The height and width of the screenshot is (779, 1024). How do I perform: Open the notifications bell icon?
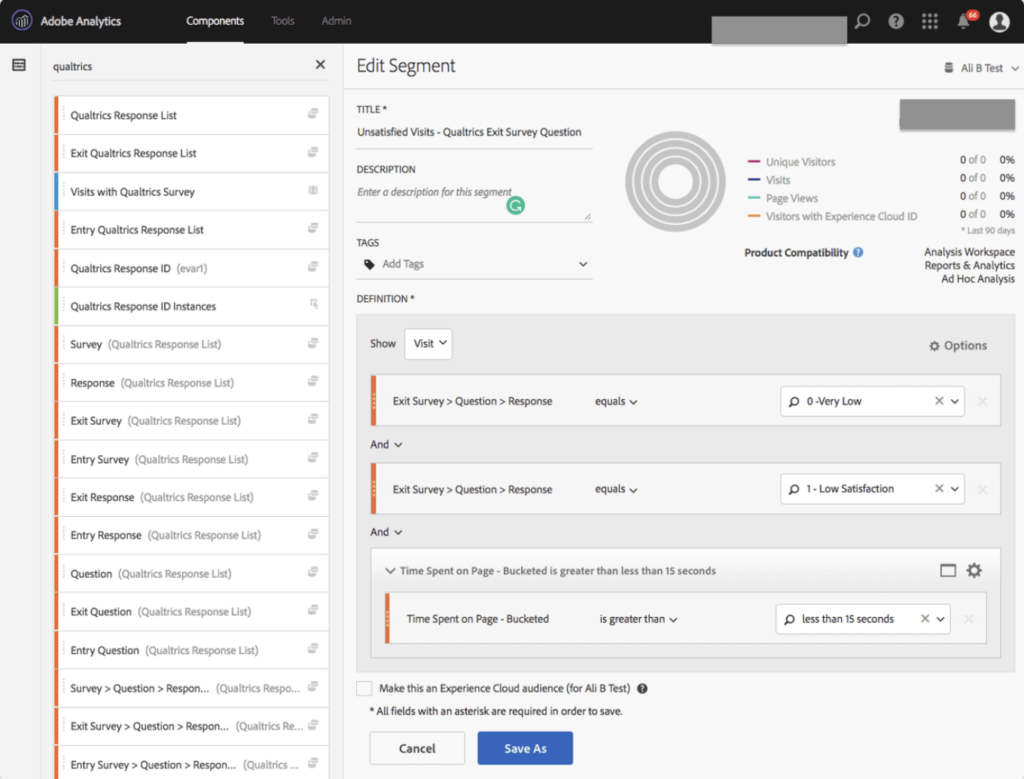[964, 22]
